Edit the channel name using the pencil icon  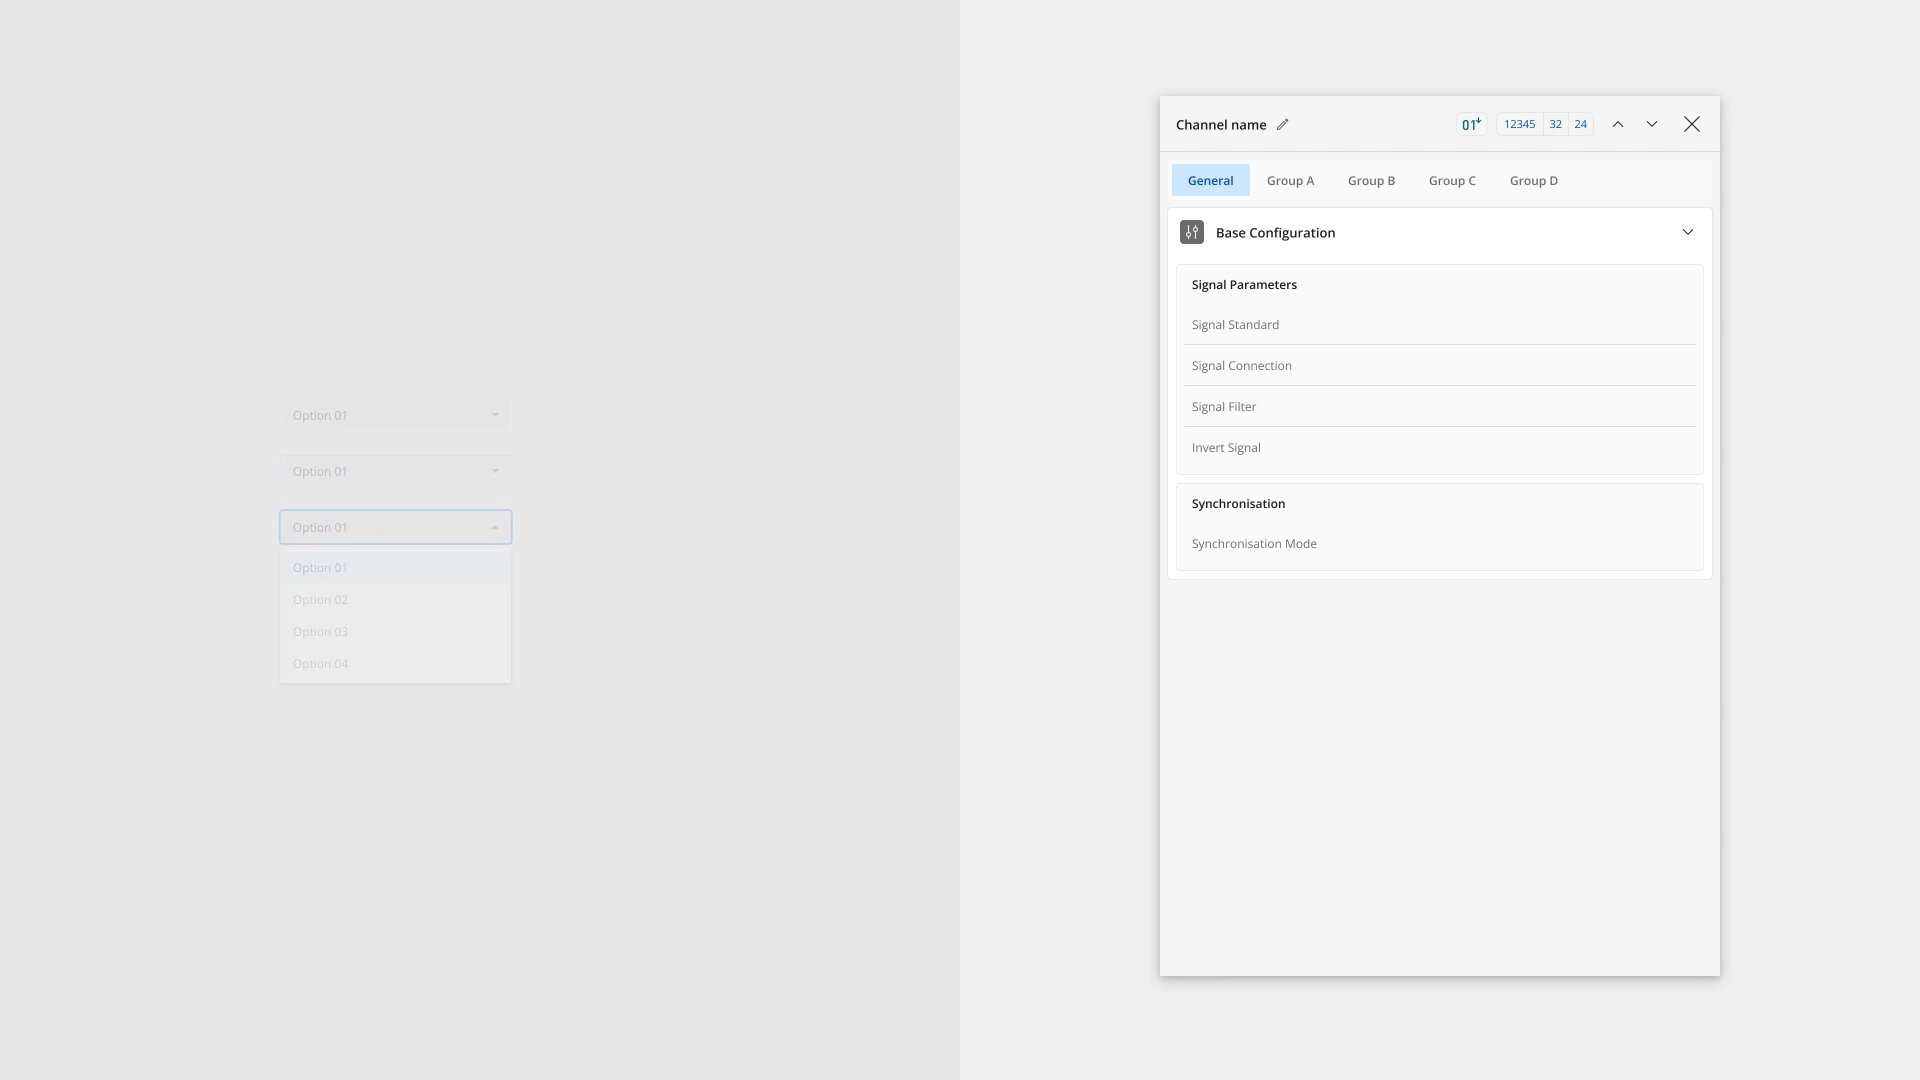pos(1283,124)
